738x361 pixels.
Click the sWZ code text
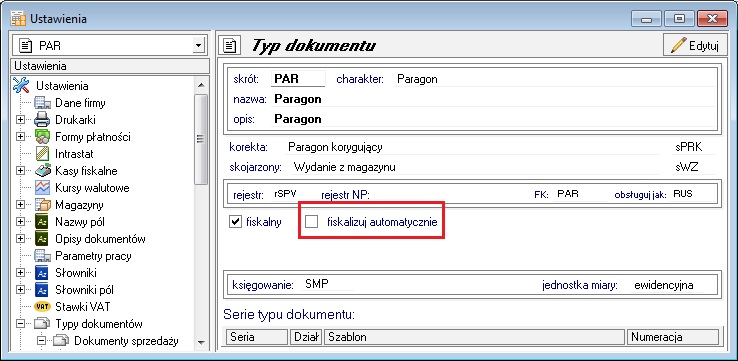point(686,167)
